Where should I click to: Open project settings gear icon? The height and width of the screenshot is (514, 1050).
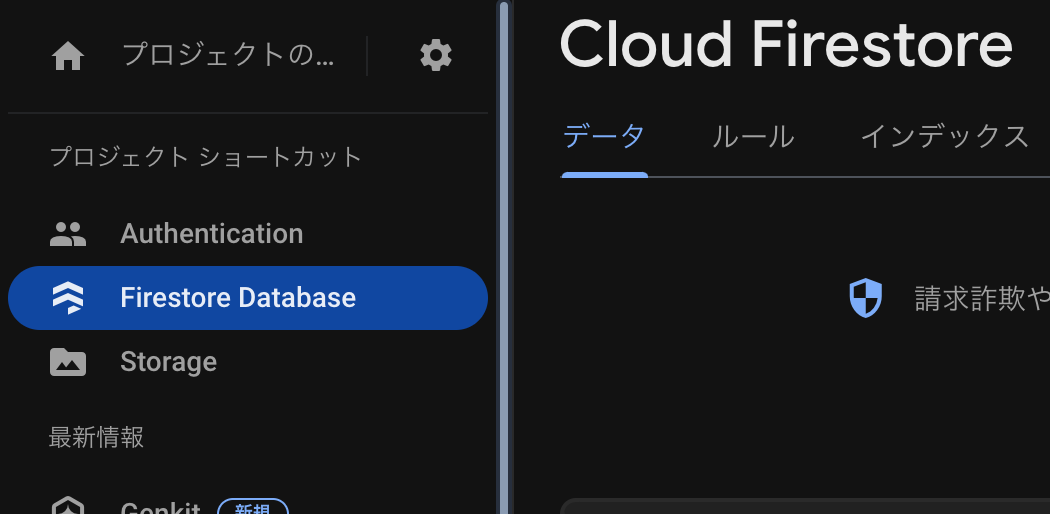[436, 55]
